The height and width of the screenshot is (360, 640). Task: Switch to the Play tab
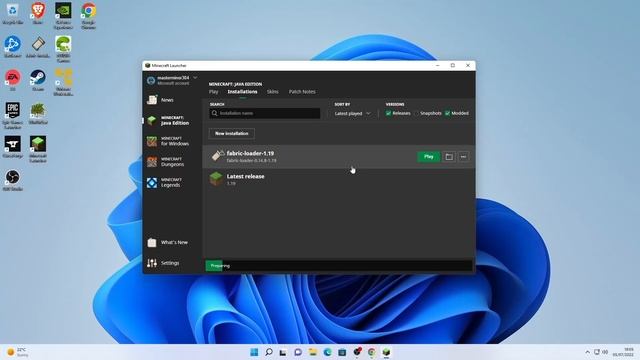pyautogui.click(x=213, y=92)
